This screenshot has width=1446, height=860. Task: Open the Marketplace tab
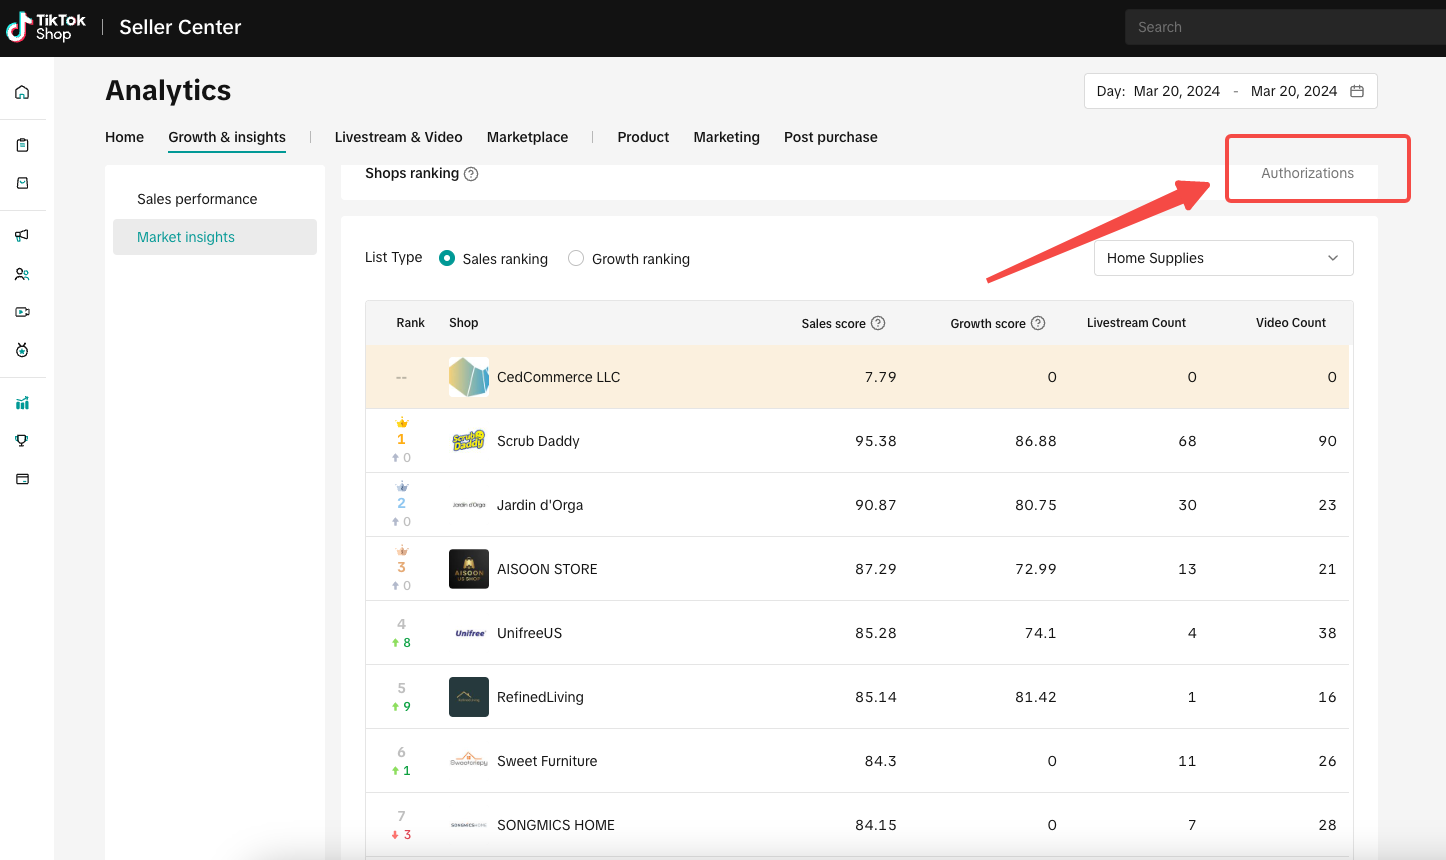tap(527, 137)
